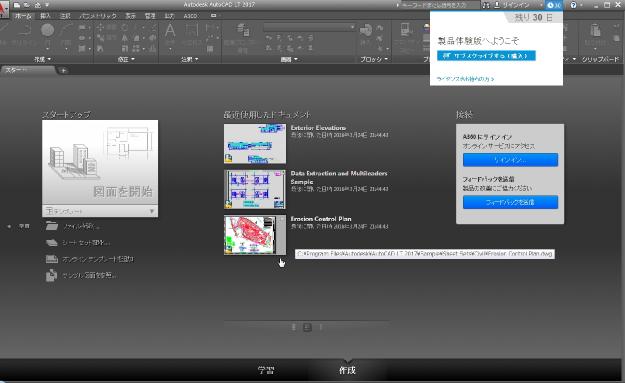Click the blue A360 Sign In button
The width and height of the screenshot is (625, 383).
point(510,160)
